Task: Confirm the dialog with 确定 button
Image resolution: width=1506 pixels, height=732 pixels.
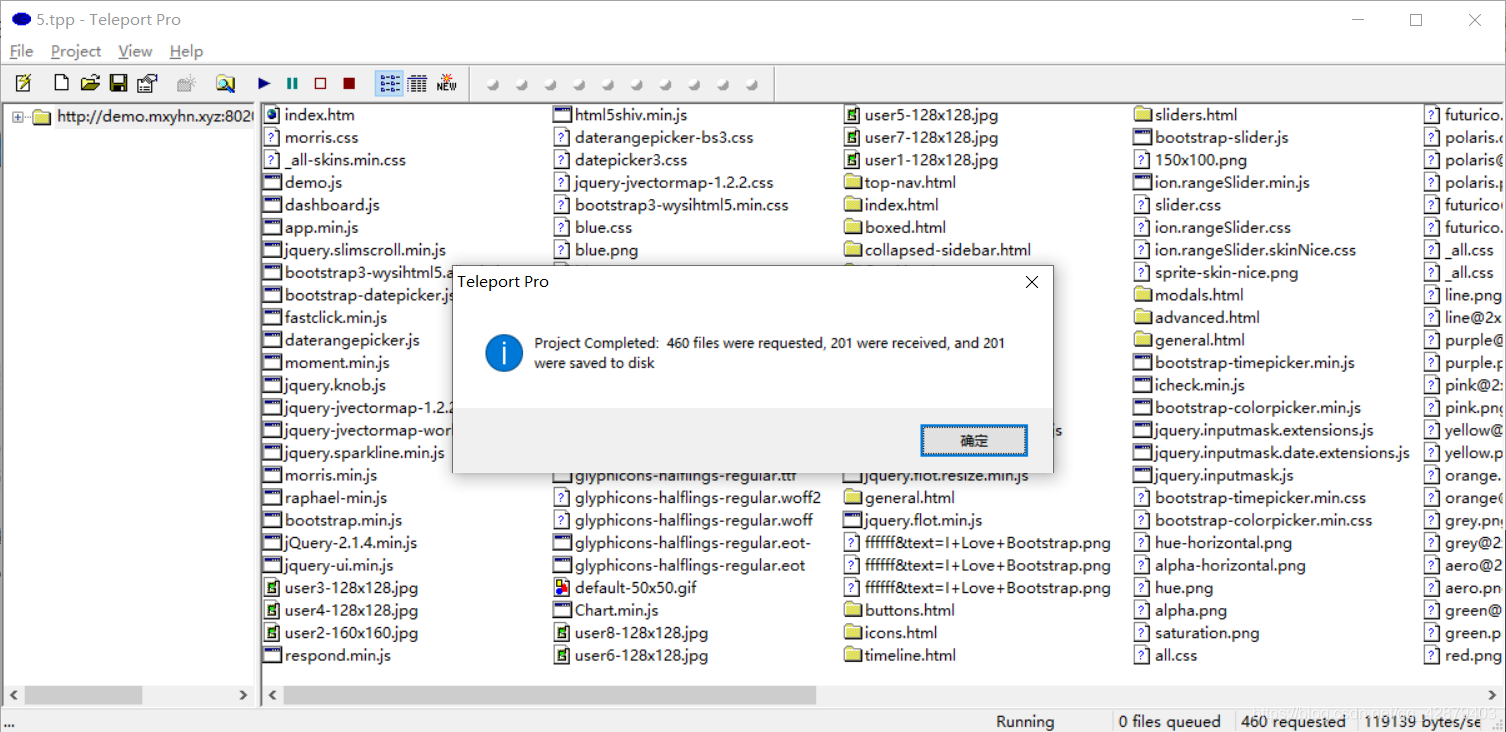Action: click(974, 440)
